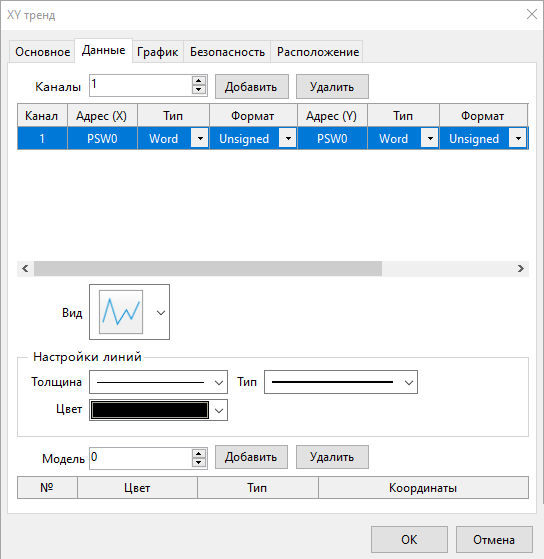544x559 pixels.
Task: Open the Вид chart style dropdown
Action: click(161, 313)
